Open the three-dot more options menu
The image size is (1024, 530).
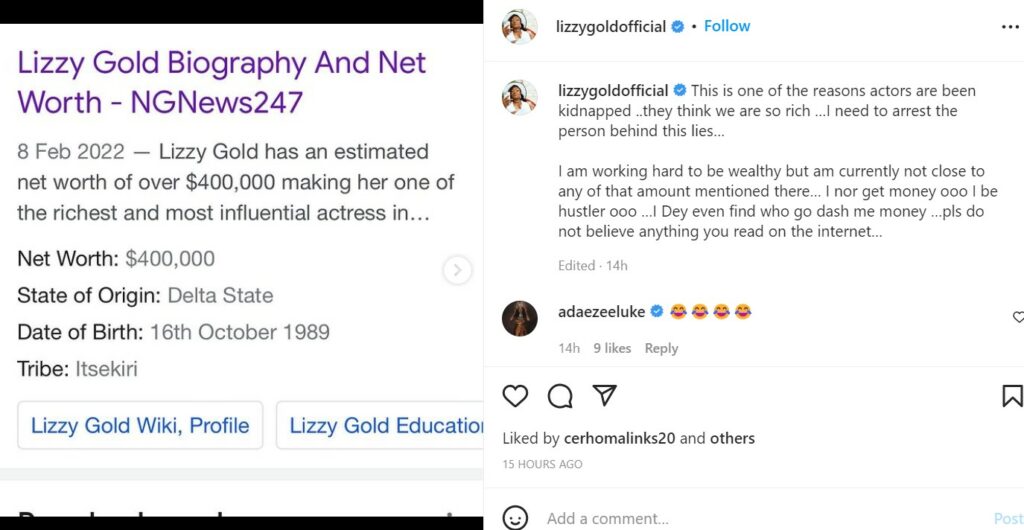1010,27
